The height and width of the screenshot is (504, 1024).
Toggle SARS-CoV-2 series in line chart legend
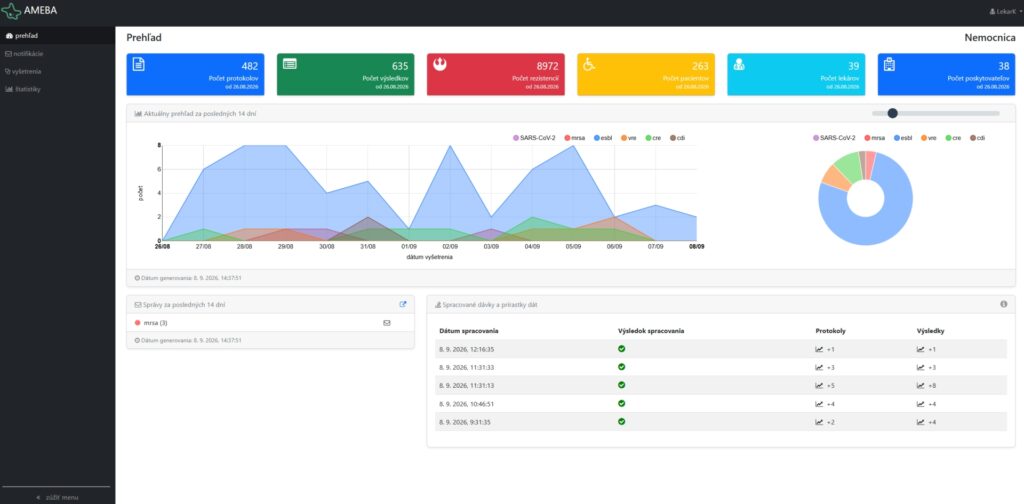point(534,138)
